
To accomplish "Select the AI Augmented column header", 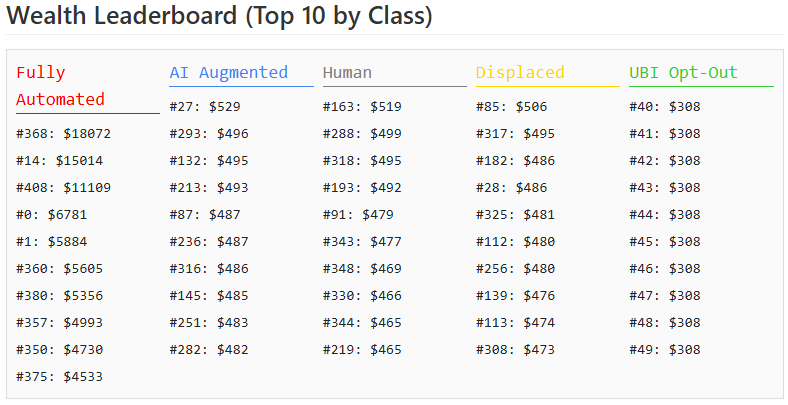I will coord(229,73).
